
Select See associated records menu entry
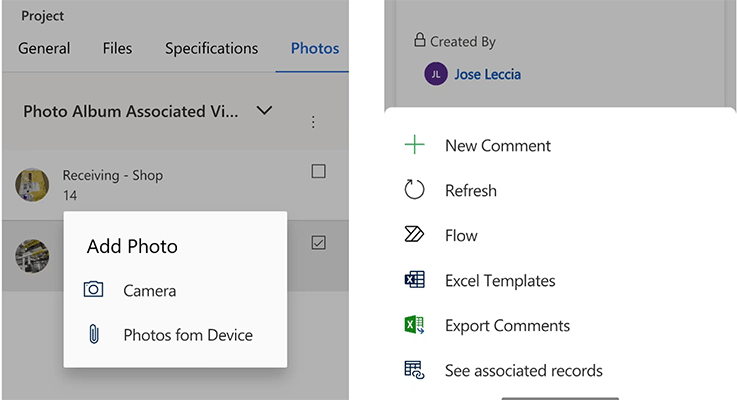coord(523,370)
